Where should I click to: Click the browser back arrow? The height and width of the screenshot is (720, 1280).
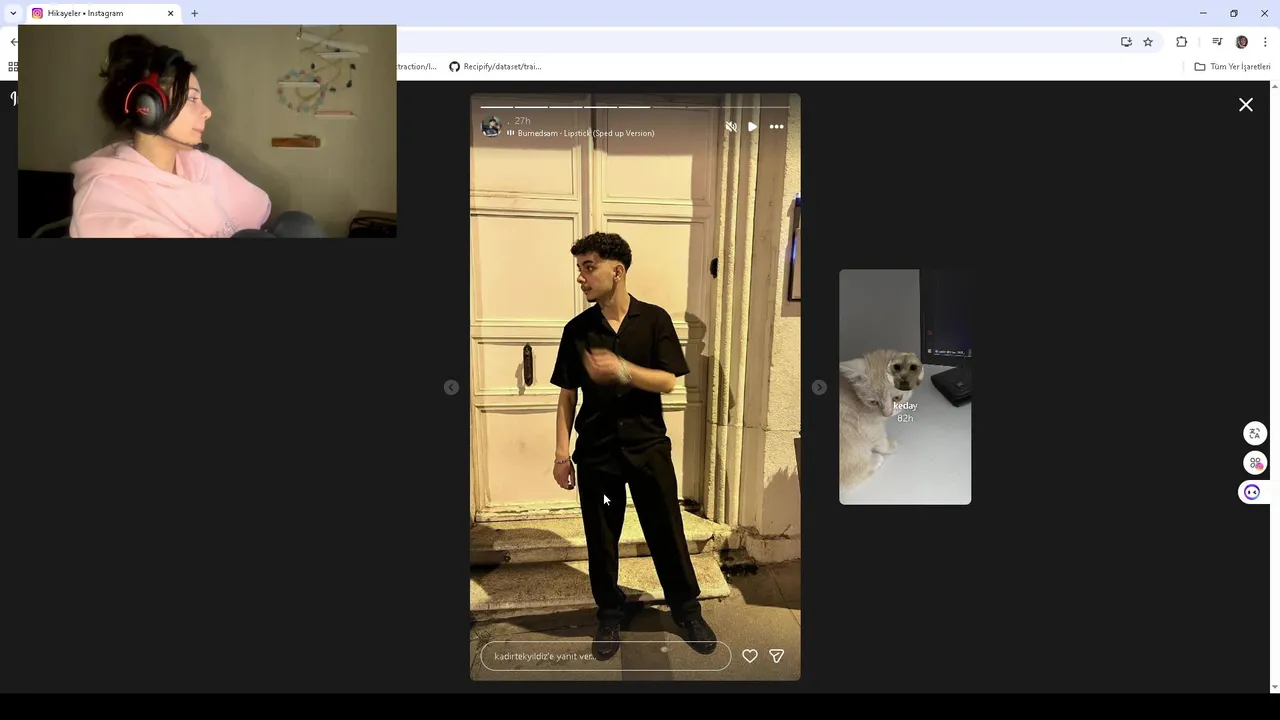(13, 42)
